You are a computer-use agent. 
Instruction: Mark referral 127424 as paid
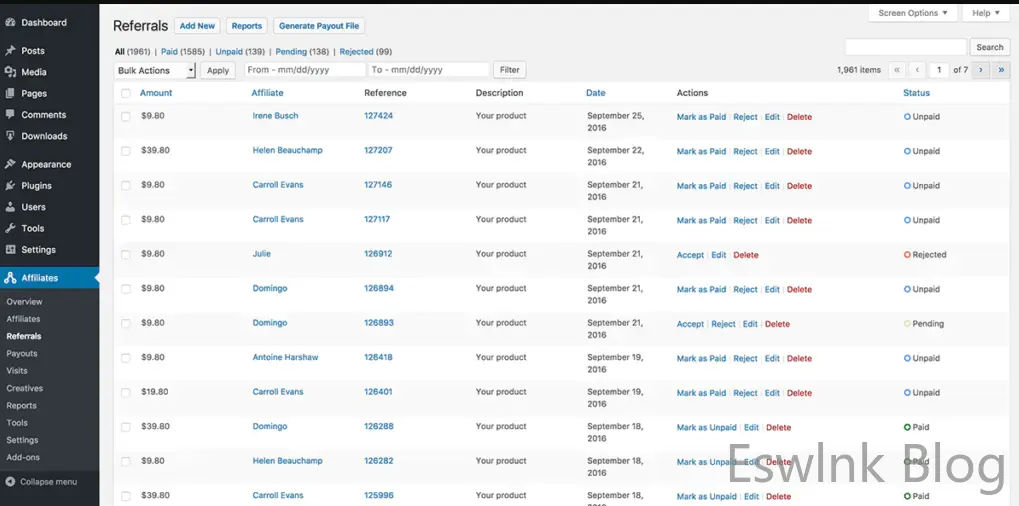(701, 117)
